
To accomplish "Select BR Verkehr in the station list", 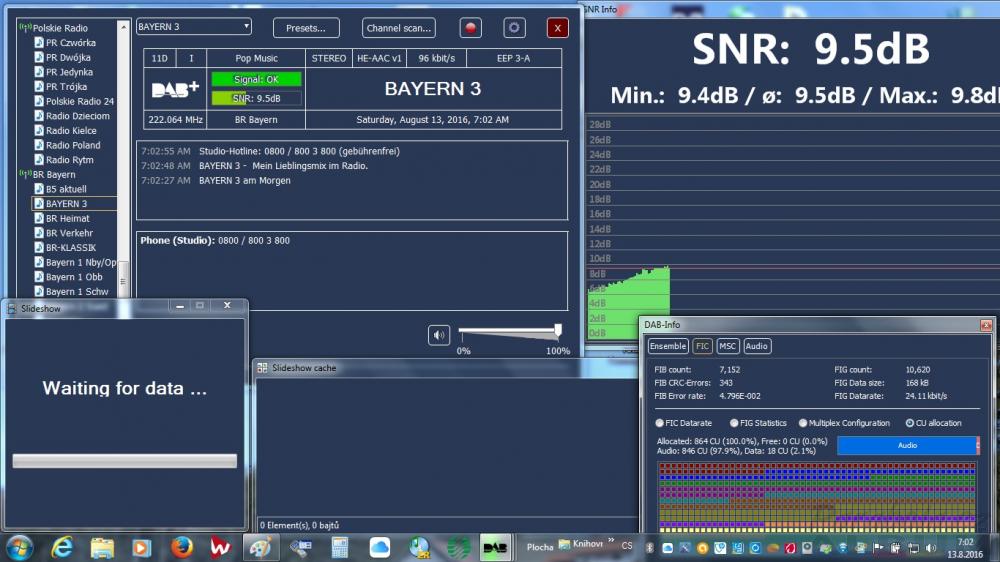I will point(69,233).
